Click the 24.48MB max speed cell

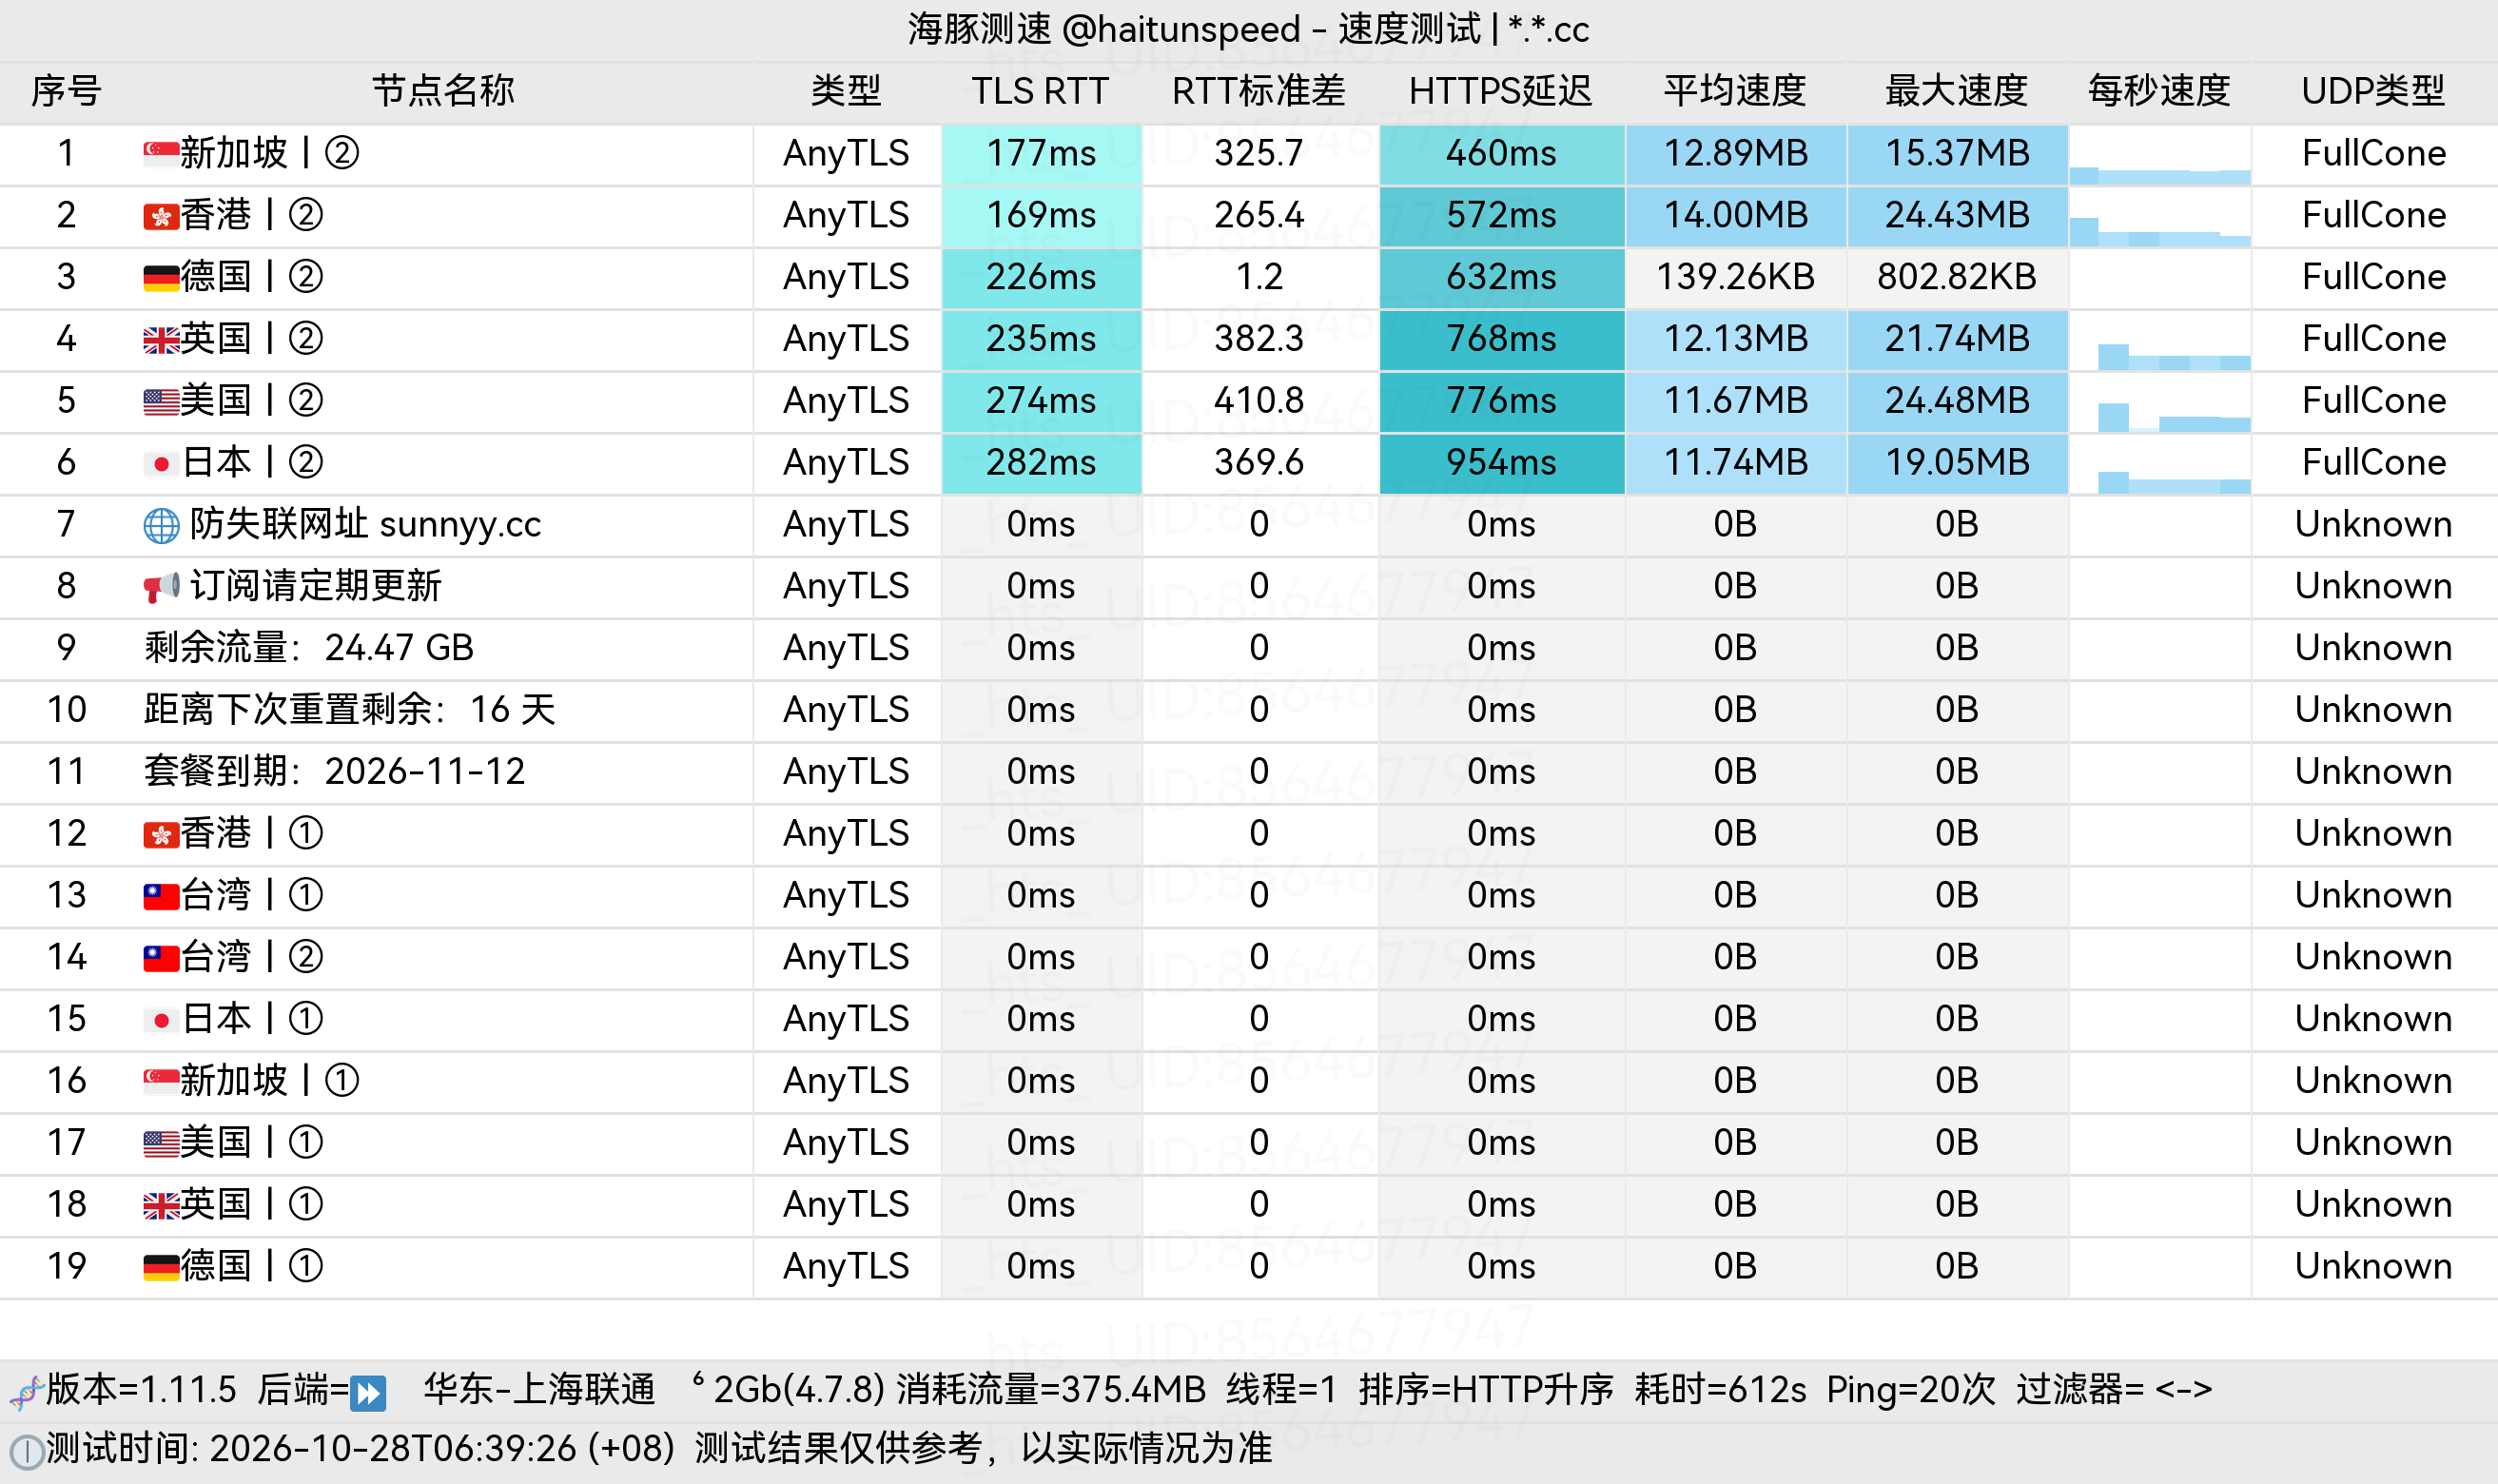click(x=1957, y=401)
